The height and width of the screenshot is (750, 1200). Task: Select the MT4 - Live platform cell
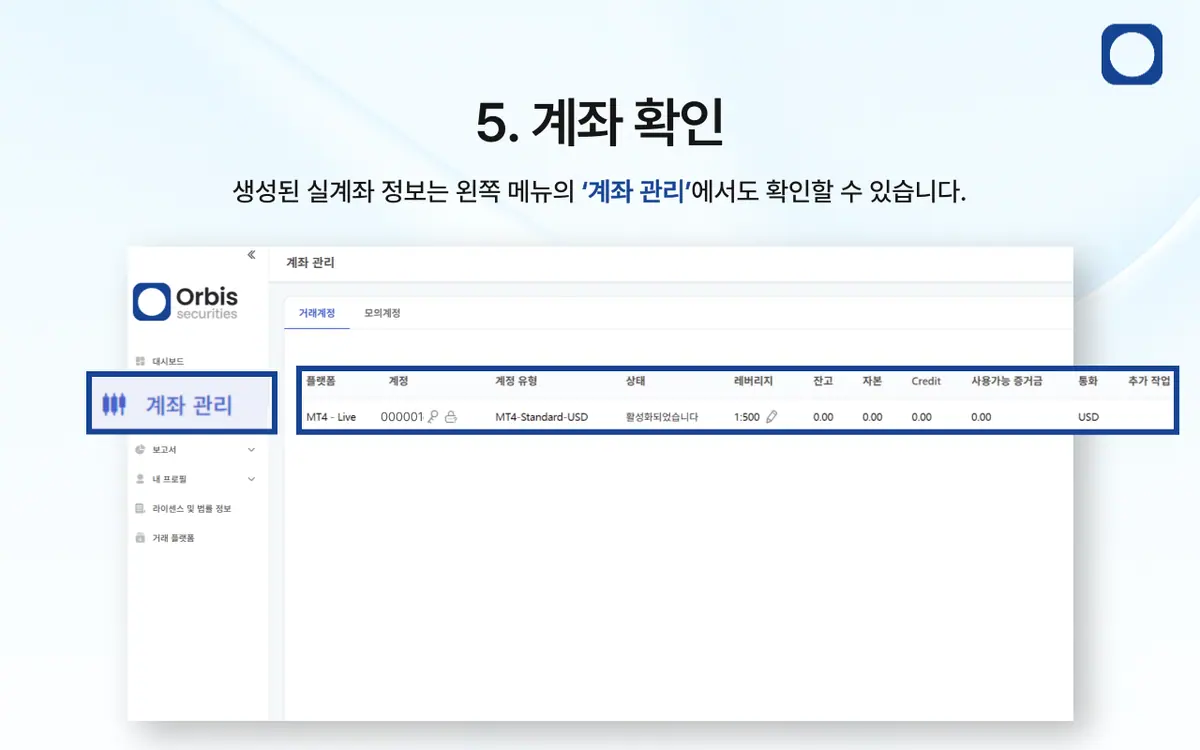click(331, 417)
